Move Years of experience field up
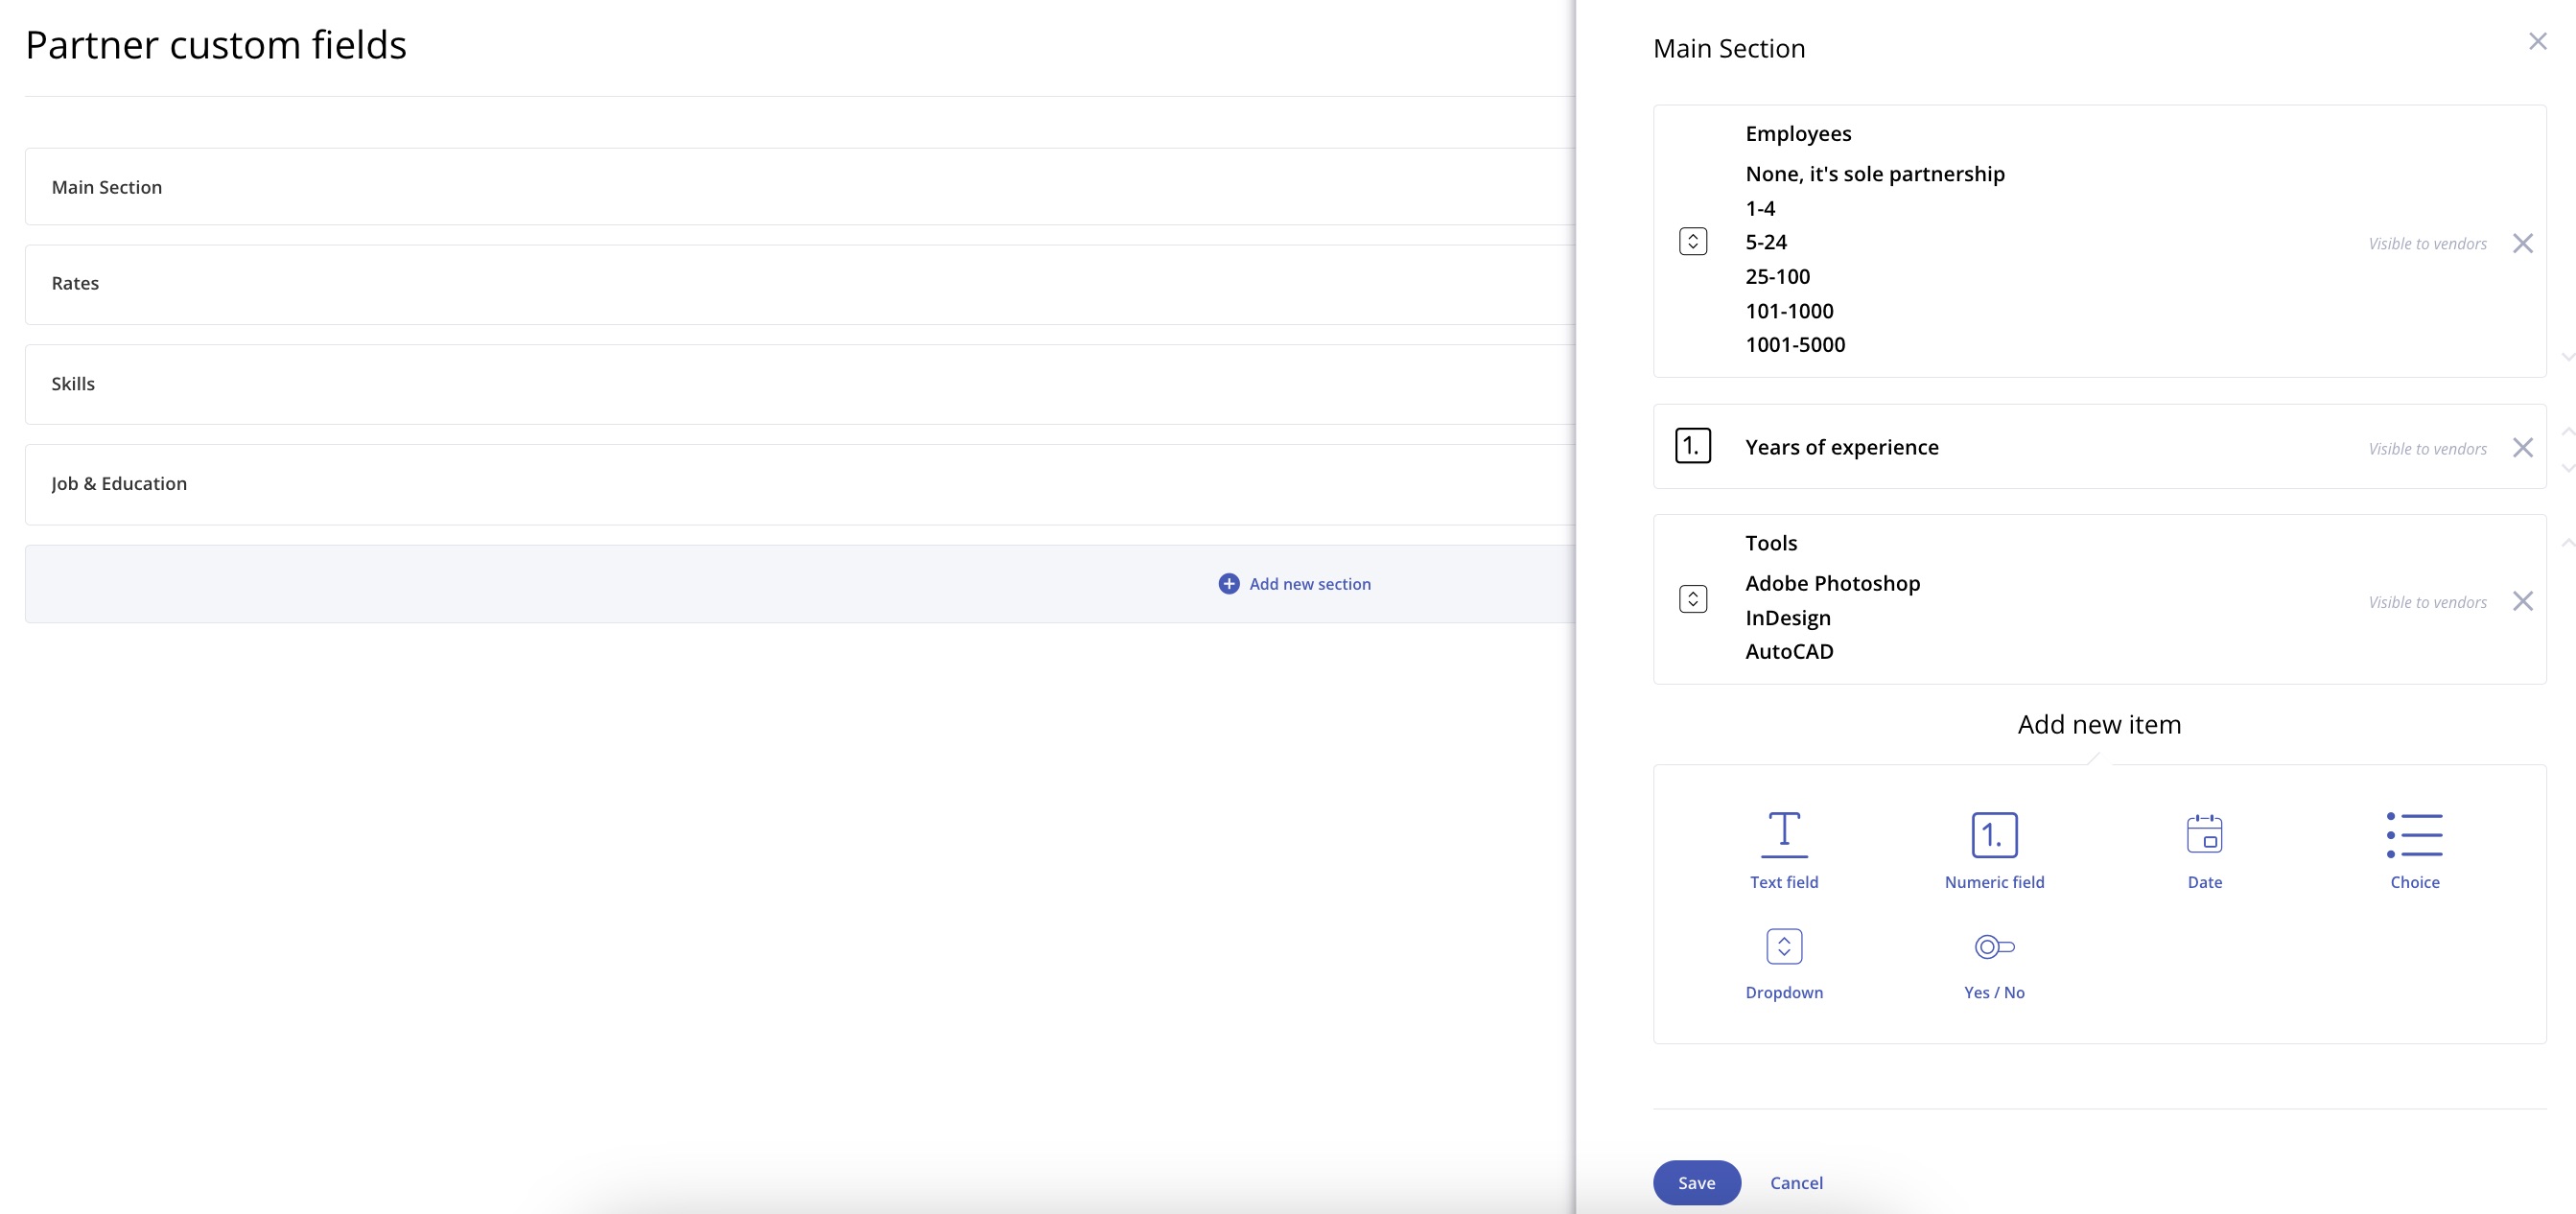 (x=2566, y=431)
